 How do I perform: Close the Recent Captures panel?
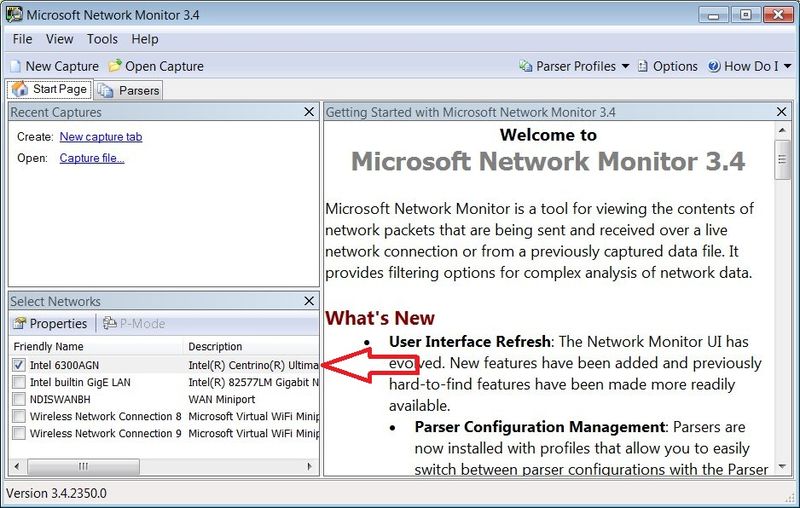[x=309, y=113]
